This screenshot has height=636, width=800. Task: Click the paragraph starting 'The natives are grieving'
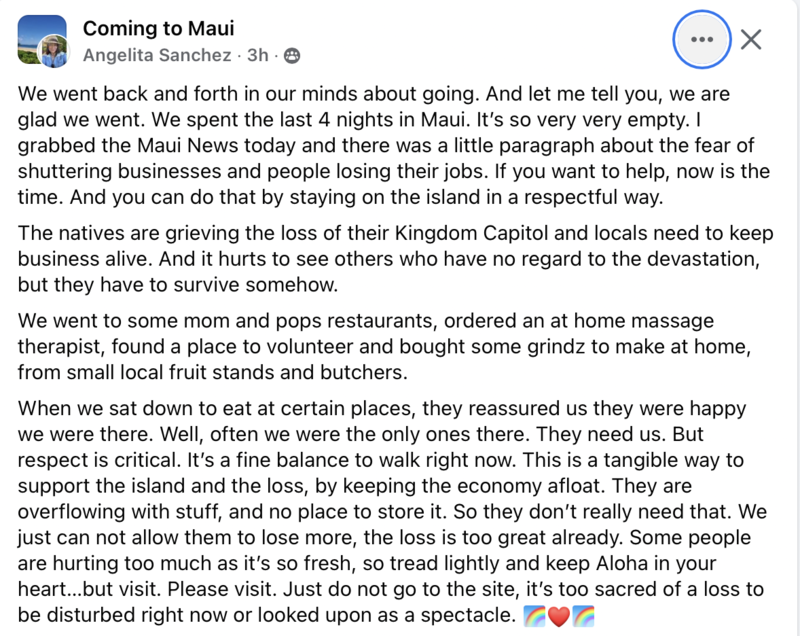pyautogui.click(x=395, y=259)
